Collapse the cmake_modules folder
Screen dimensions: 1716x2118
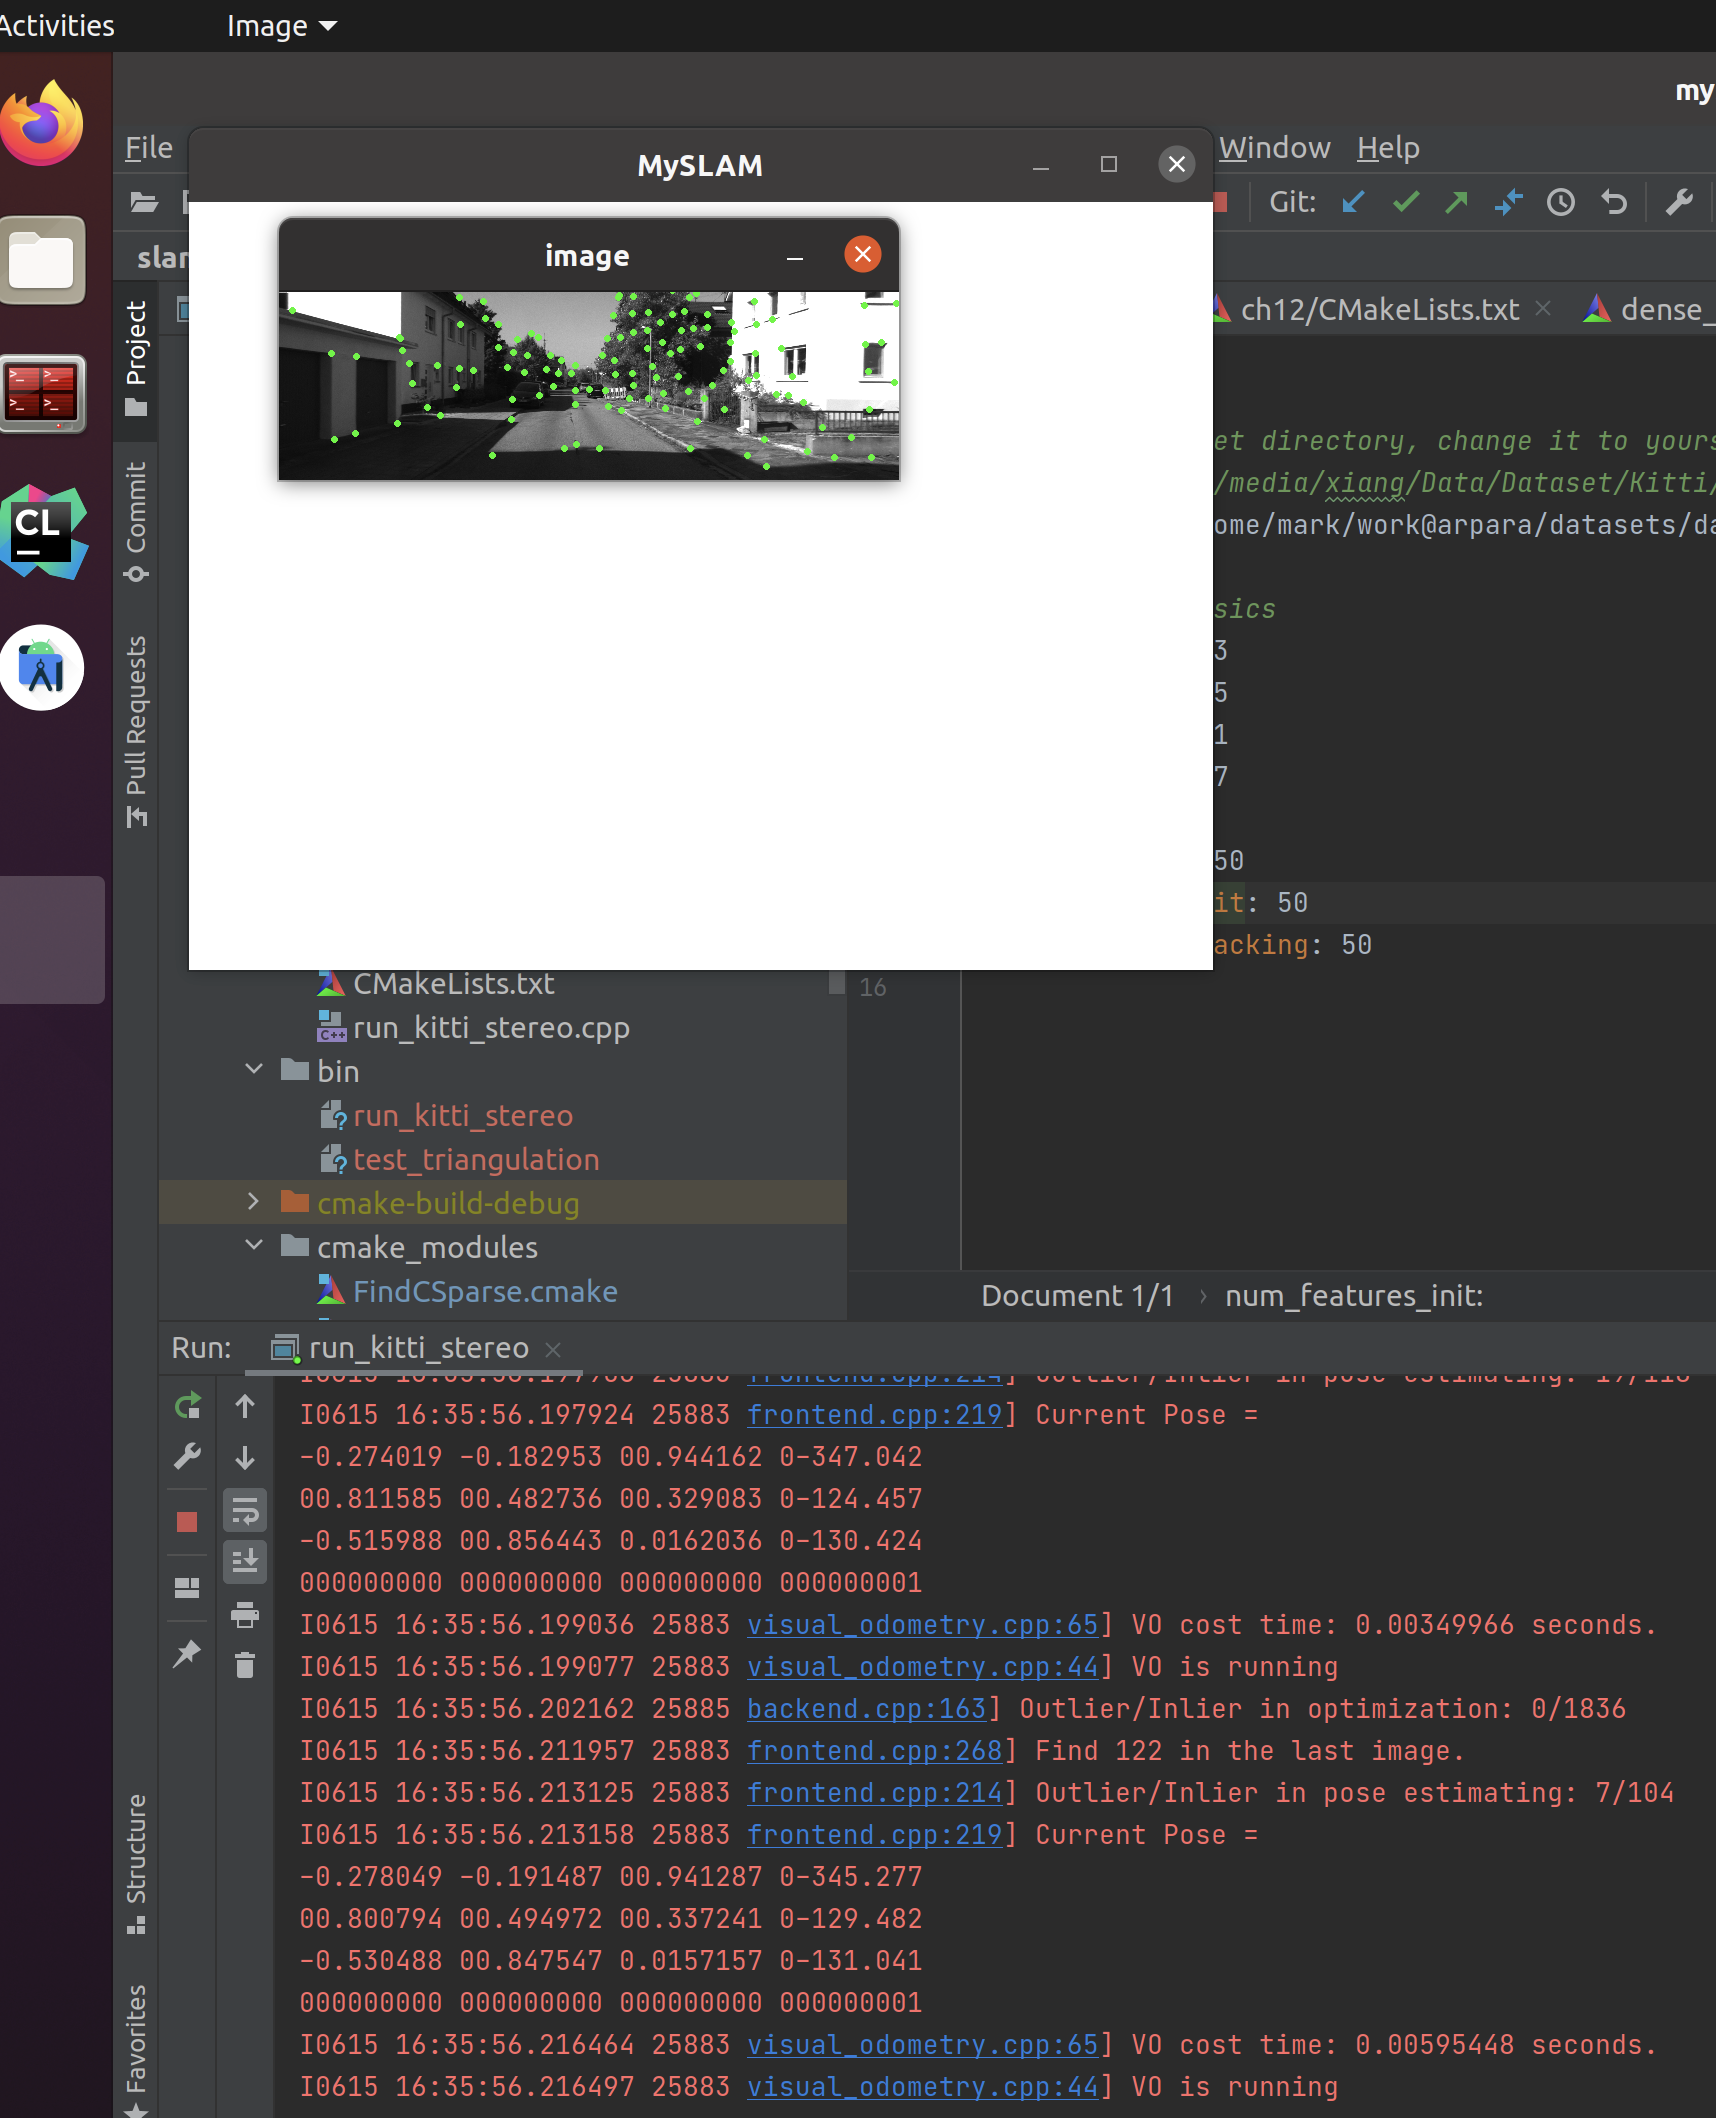(254, 1246)
